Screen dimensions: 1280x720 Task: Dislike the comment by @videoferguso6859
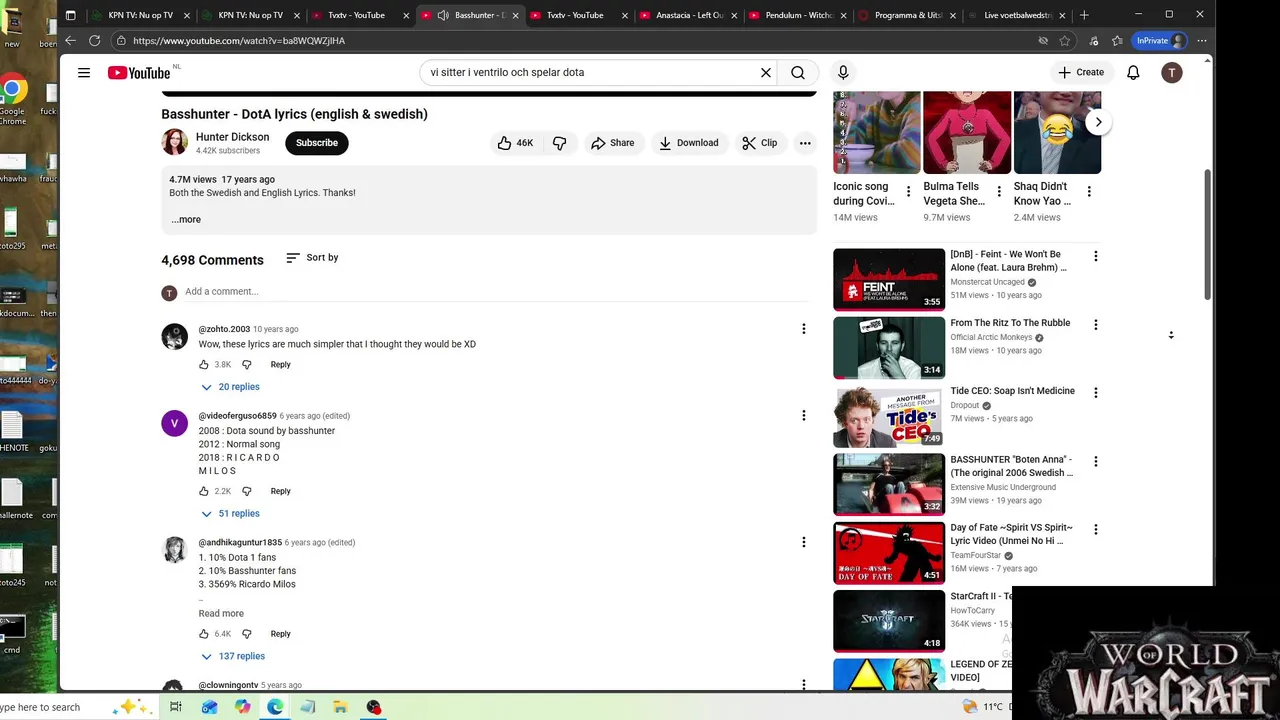tap(247, 492)
